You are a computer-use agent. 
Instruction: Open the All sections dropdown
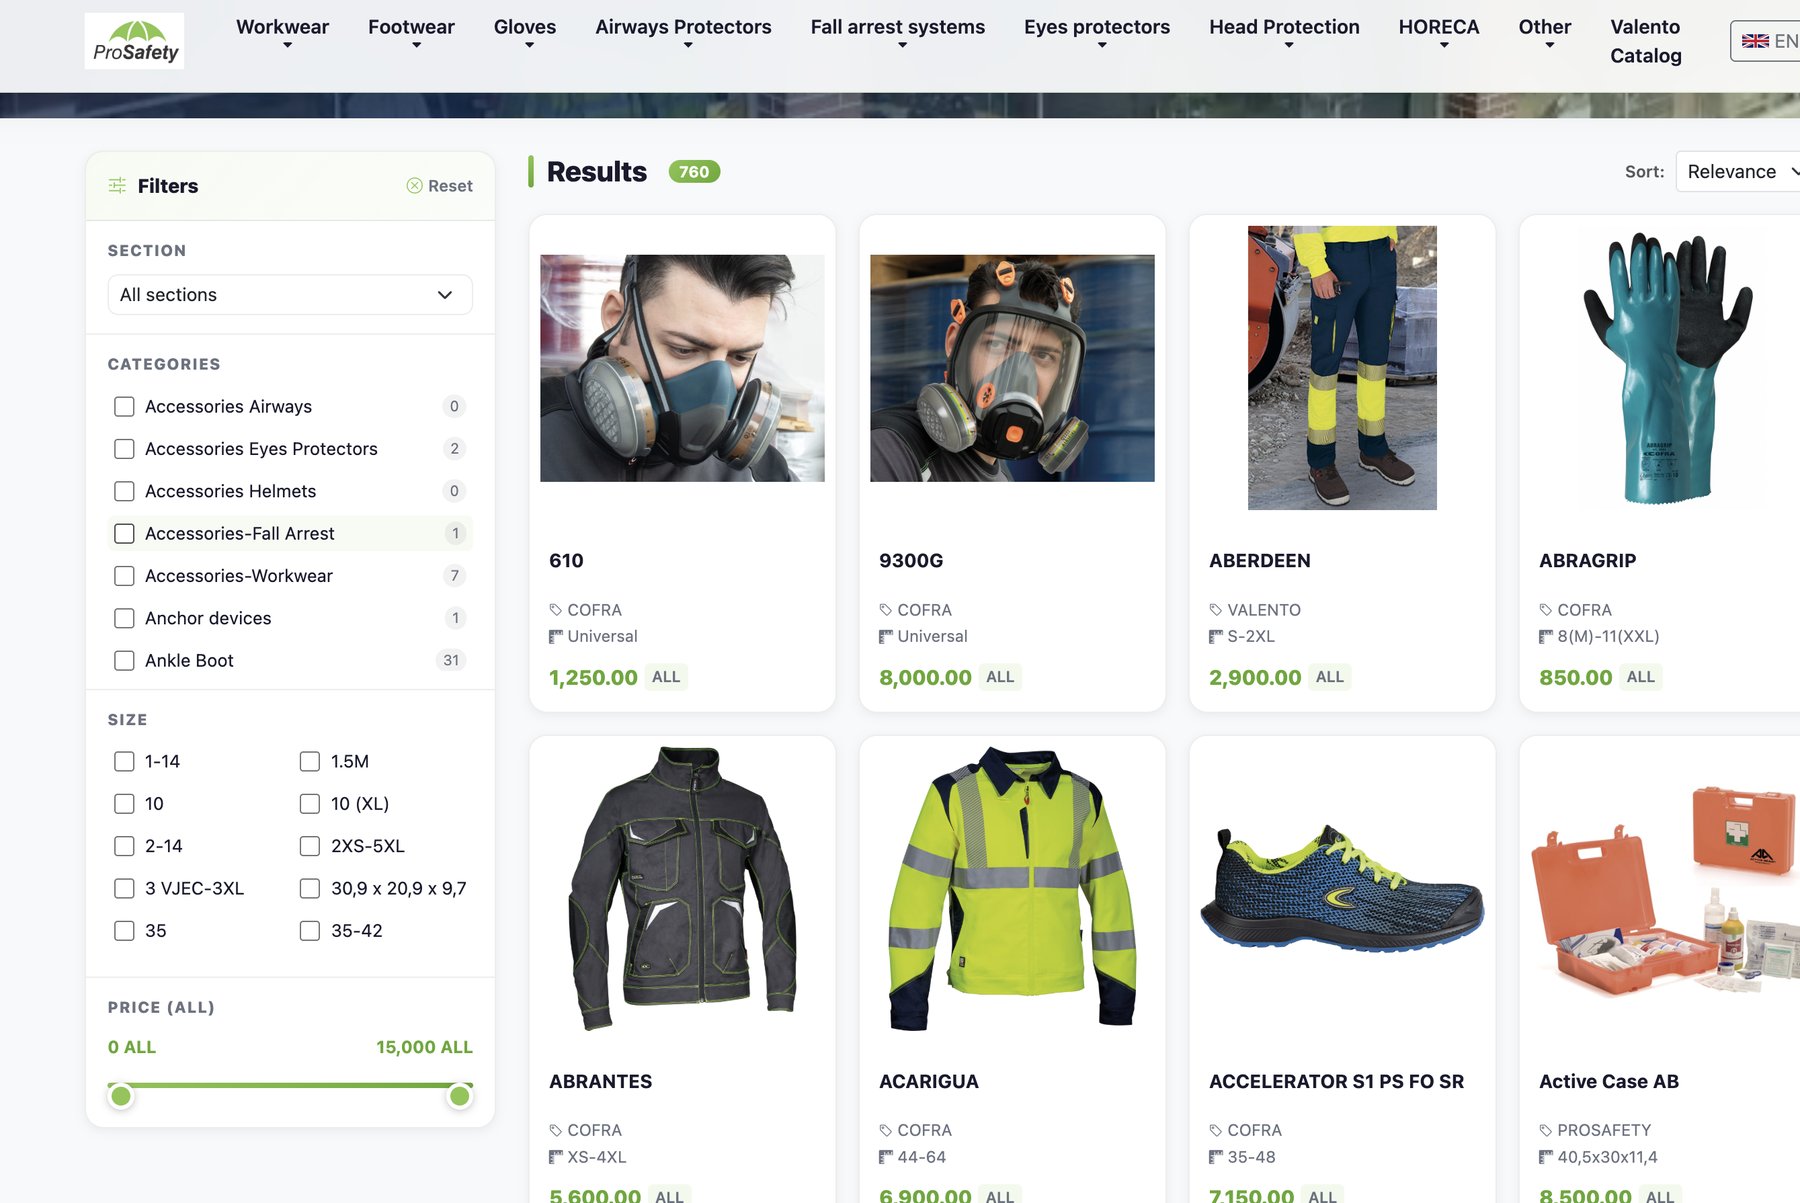(x=290, y=295)
